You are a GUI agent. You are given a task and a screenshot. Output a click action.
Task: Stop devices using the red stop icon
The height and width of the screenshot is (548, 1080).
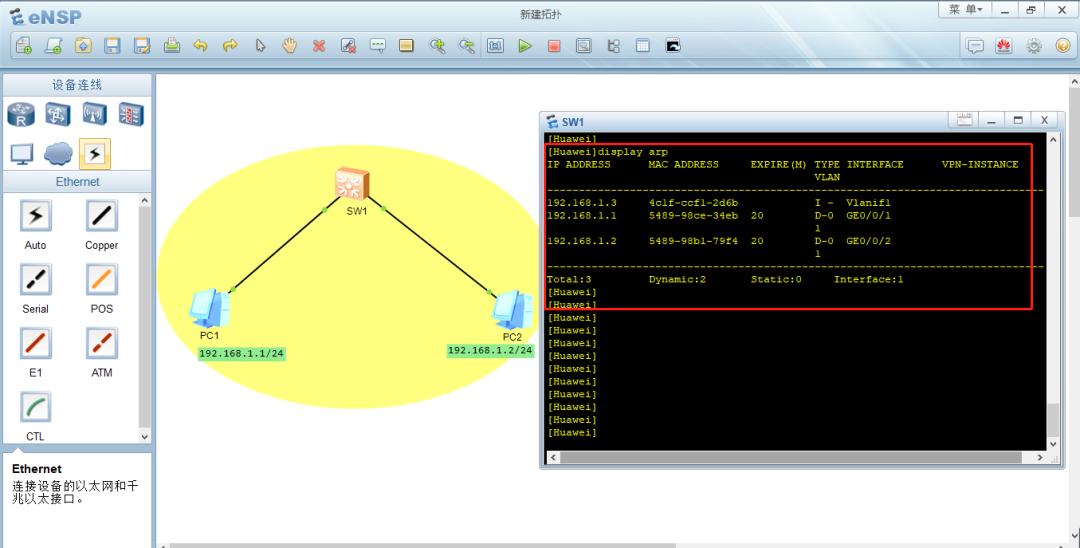(x=554, y=46)
